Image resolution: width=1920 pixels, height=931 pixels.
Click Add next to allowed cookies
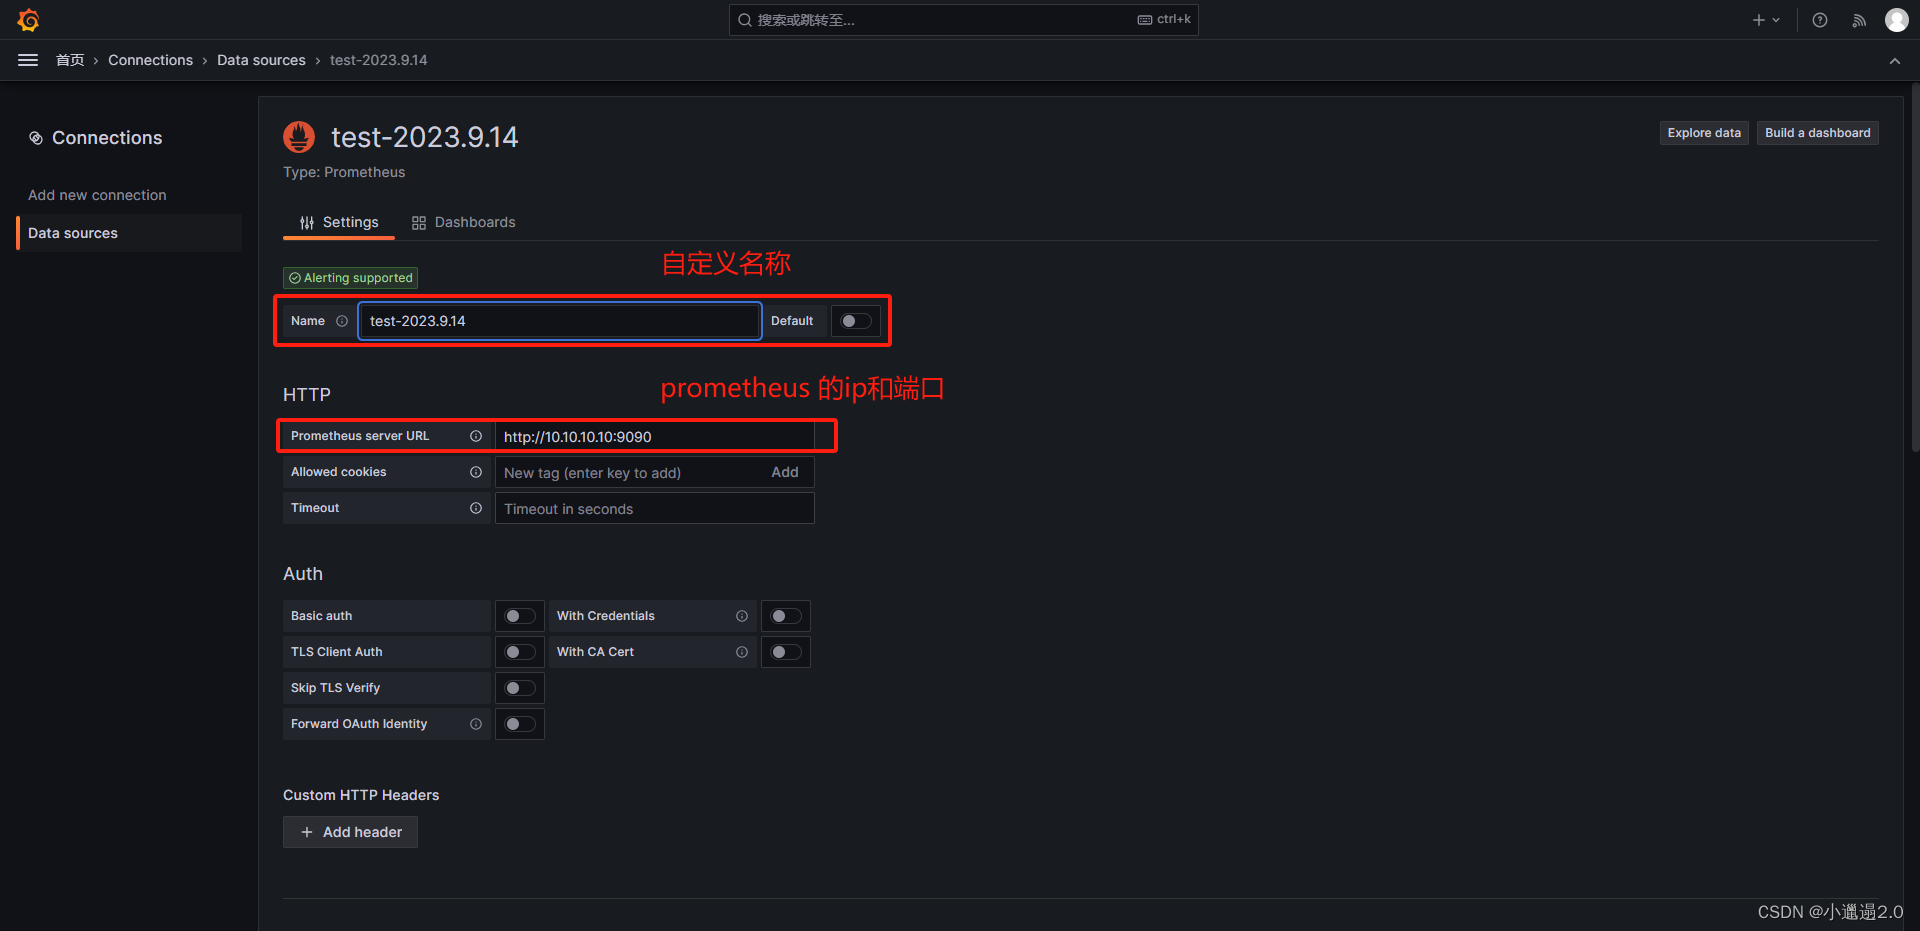coord(785,472)
